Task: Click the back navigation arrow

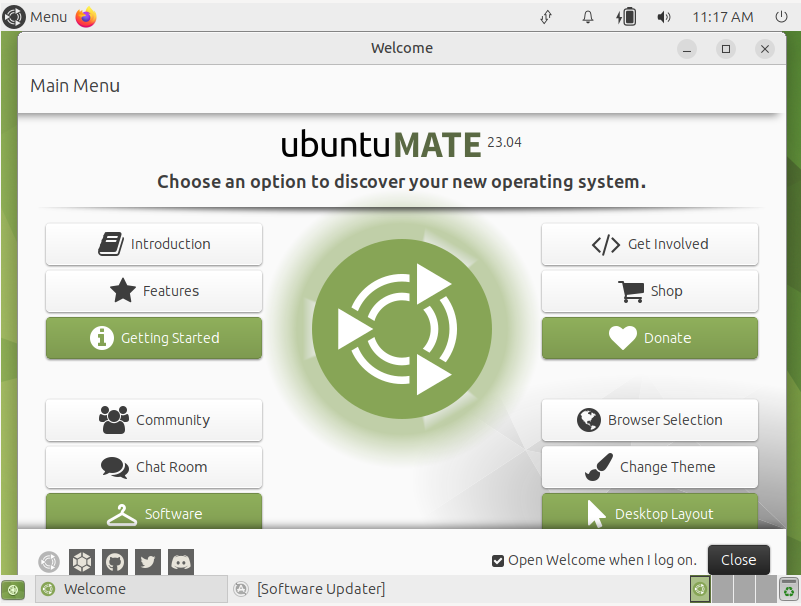Action: click(48, 561)
